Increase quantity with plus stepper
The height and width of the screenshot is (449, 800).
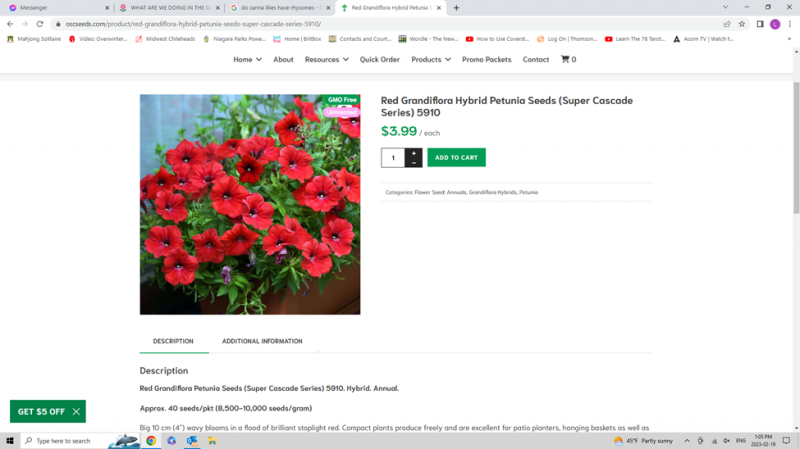coord(414,153)
